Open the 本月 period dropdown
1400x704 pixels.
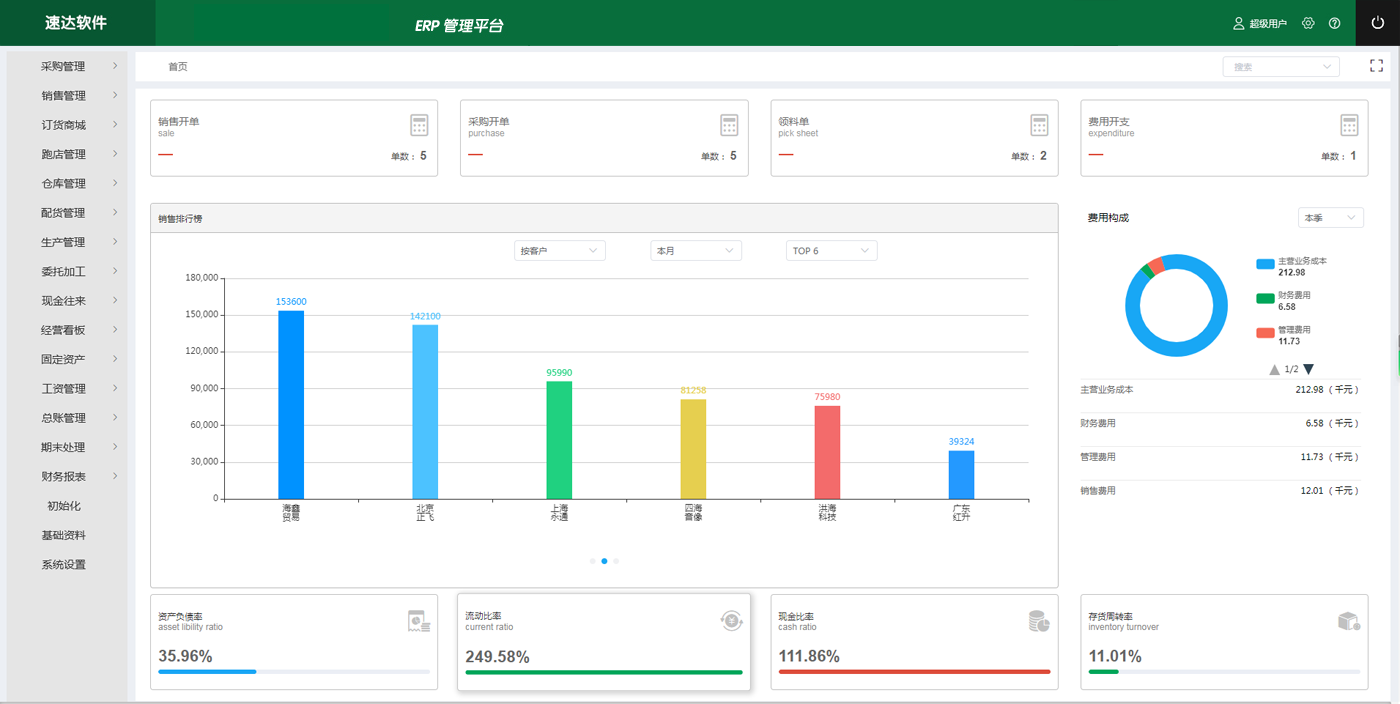pos(696,251)
